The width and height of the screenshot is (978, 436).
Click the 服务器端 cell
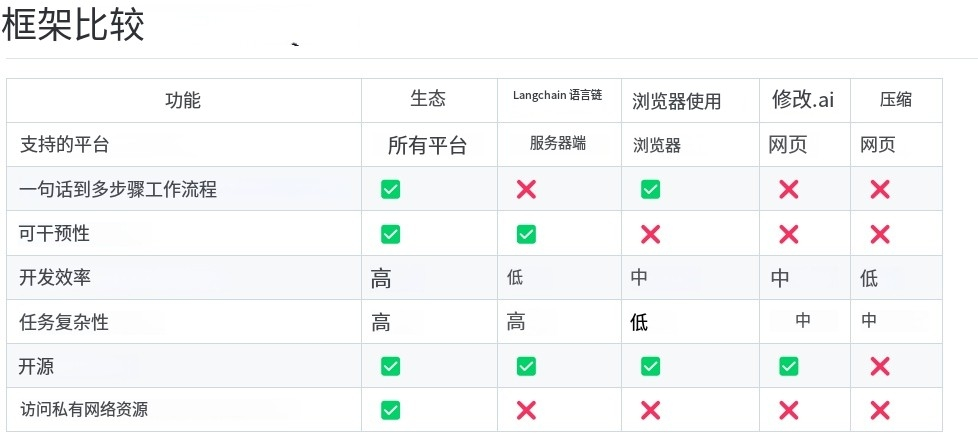coord(558,143)
